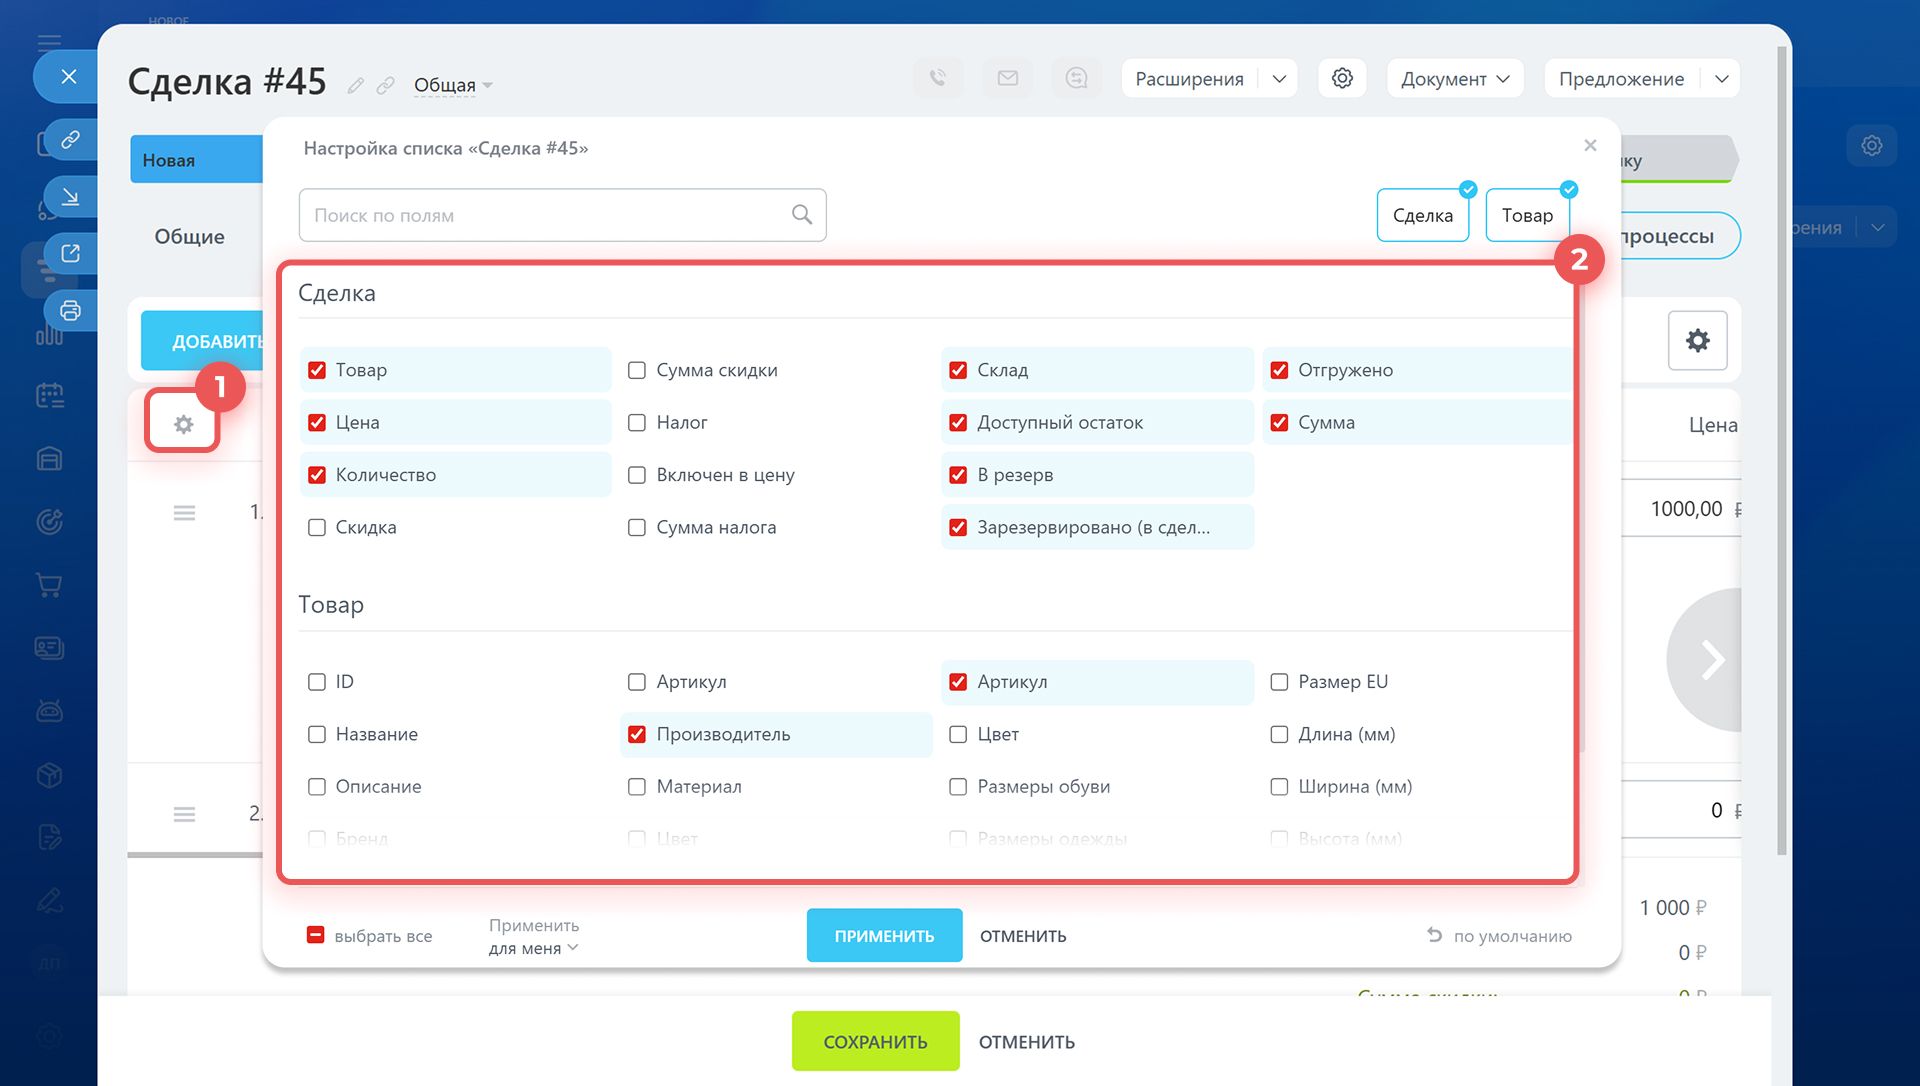Uncheck the Склад checkbox

click(958, 370)
